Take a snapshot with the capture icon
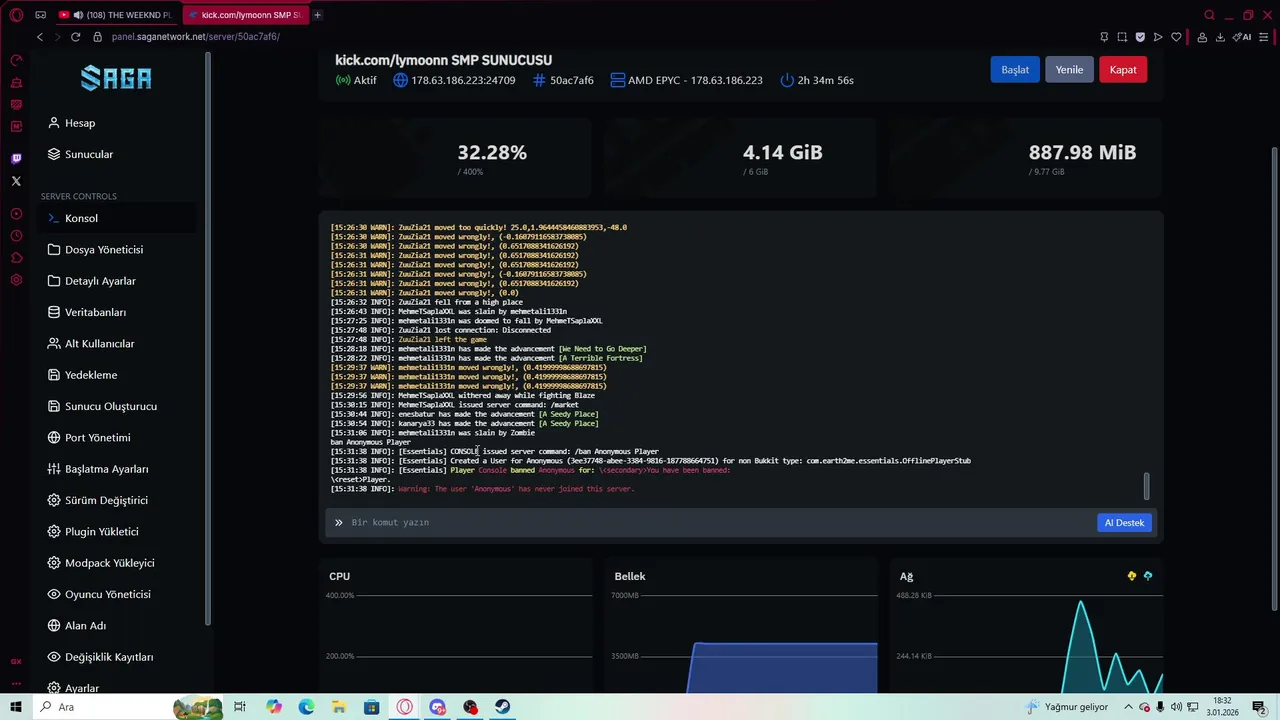Screen dimensions: 1280x720 [1122, 37]
